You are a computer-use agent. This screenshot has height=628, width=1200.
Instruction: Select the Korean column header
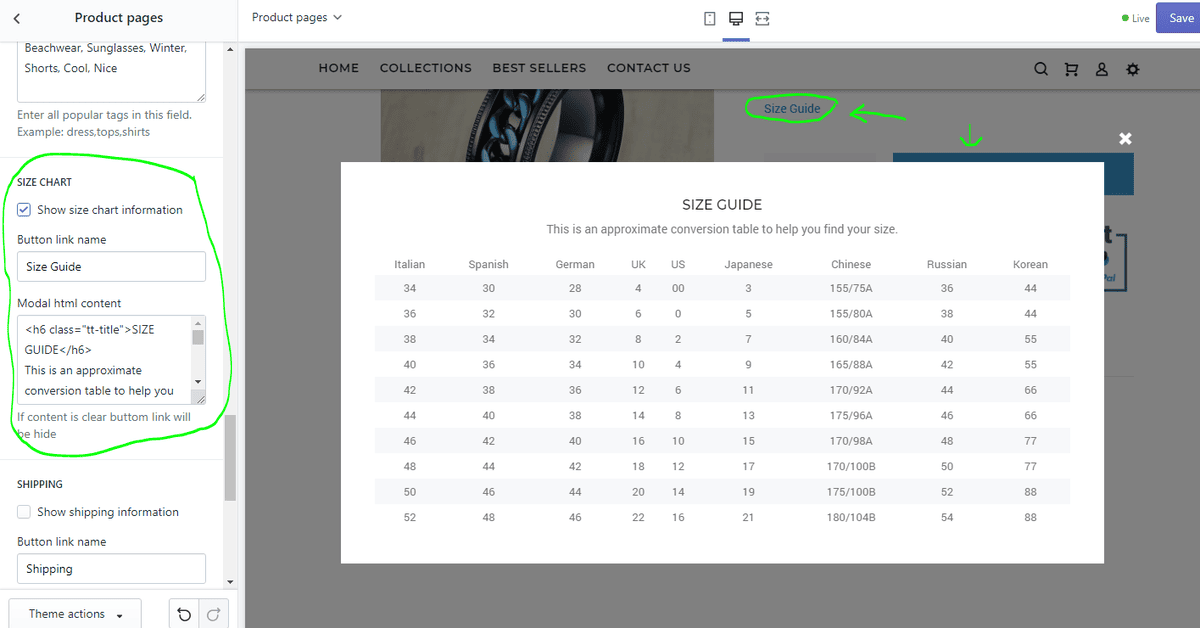1030,265
